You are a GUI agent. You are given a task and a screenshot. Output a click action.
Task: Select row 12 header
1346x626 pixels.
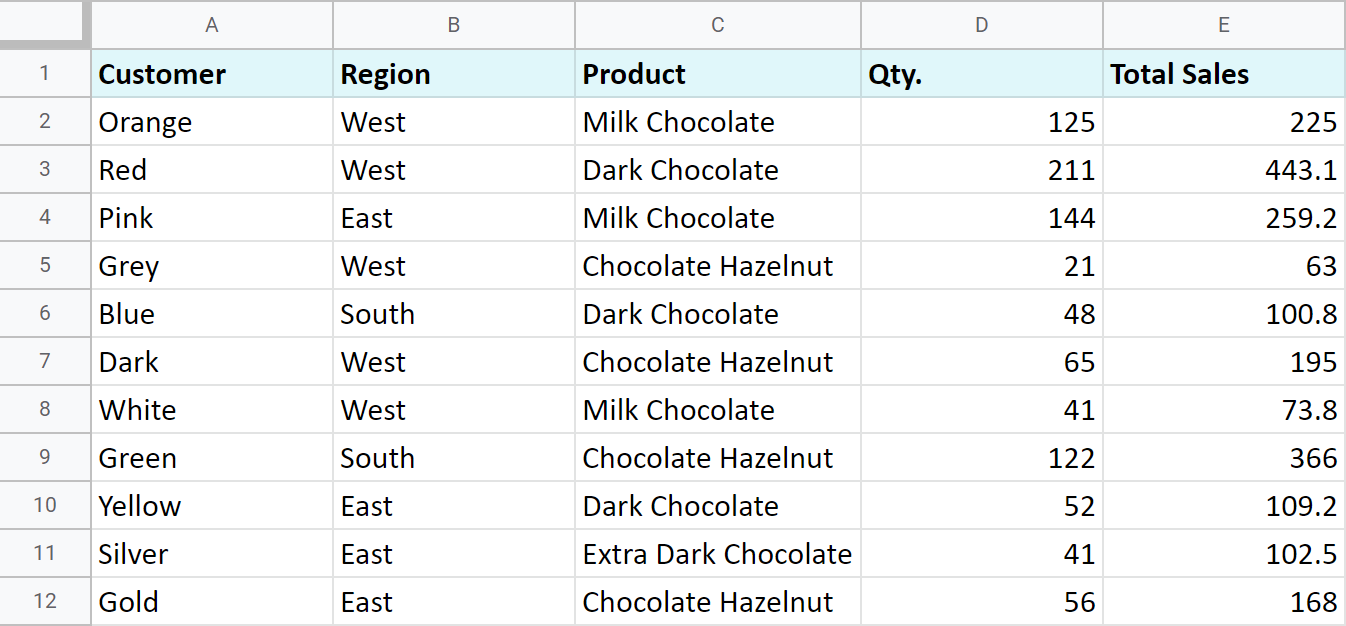click(x=44, y=601)
